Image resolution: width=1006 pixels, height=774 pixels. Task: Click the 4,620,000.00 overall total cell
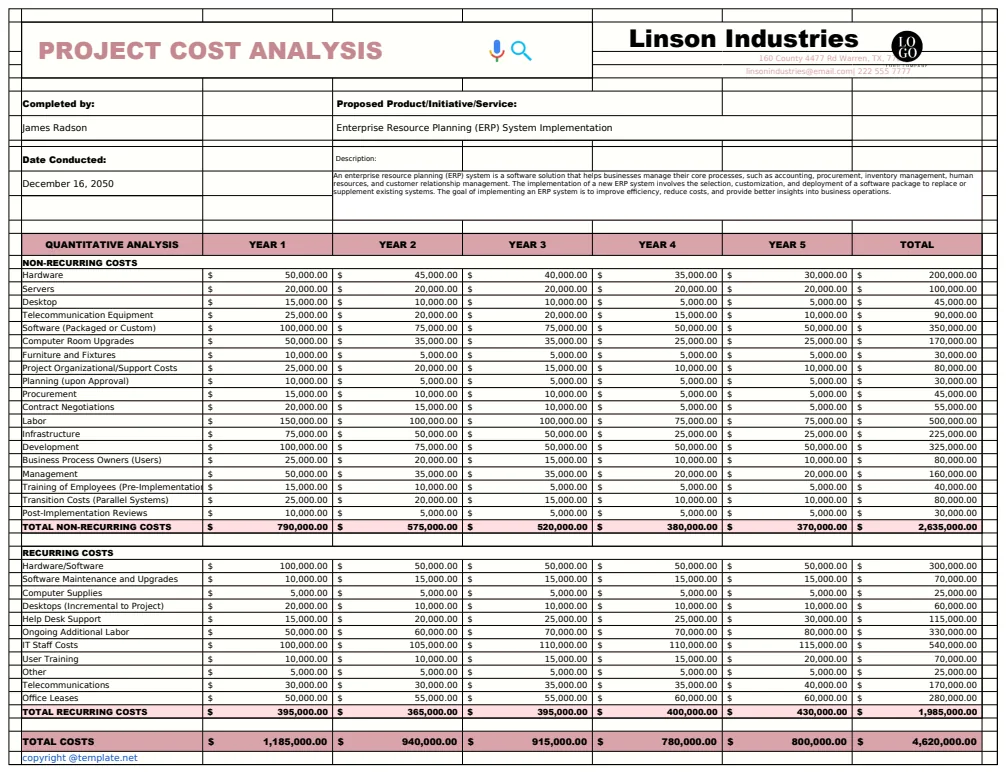coord(917,742)
